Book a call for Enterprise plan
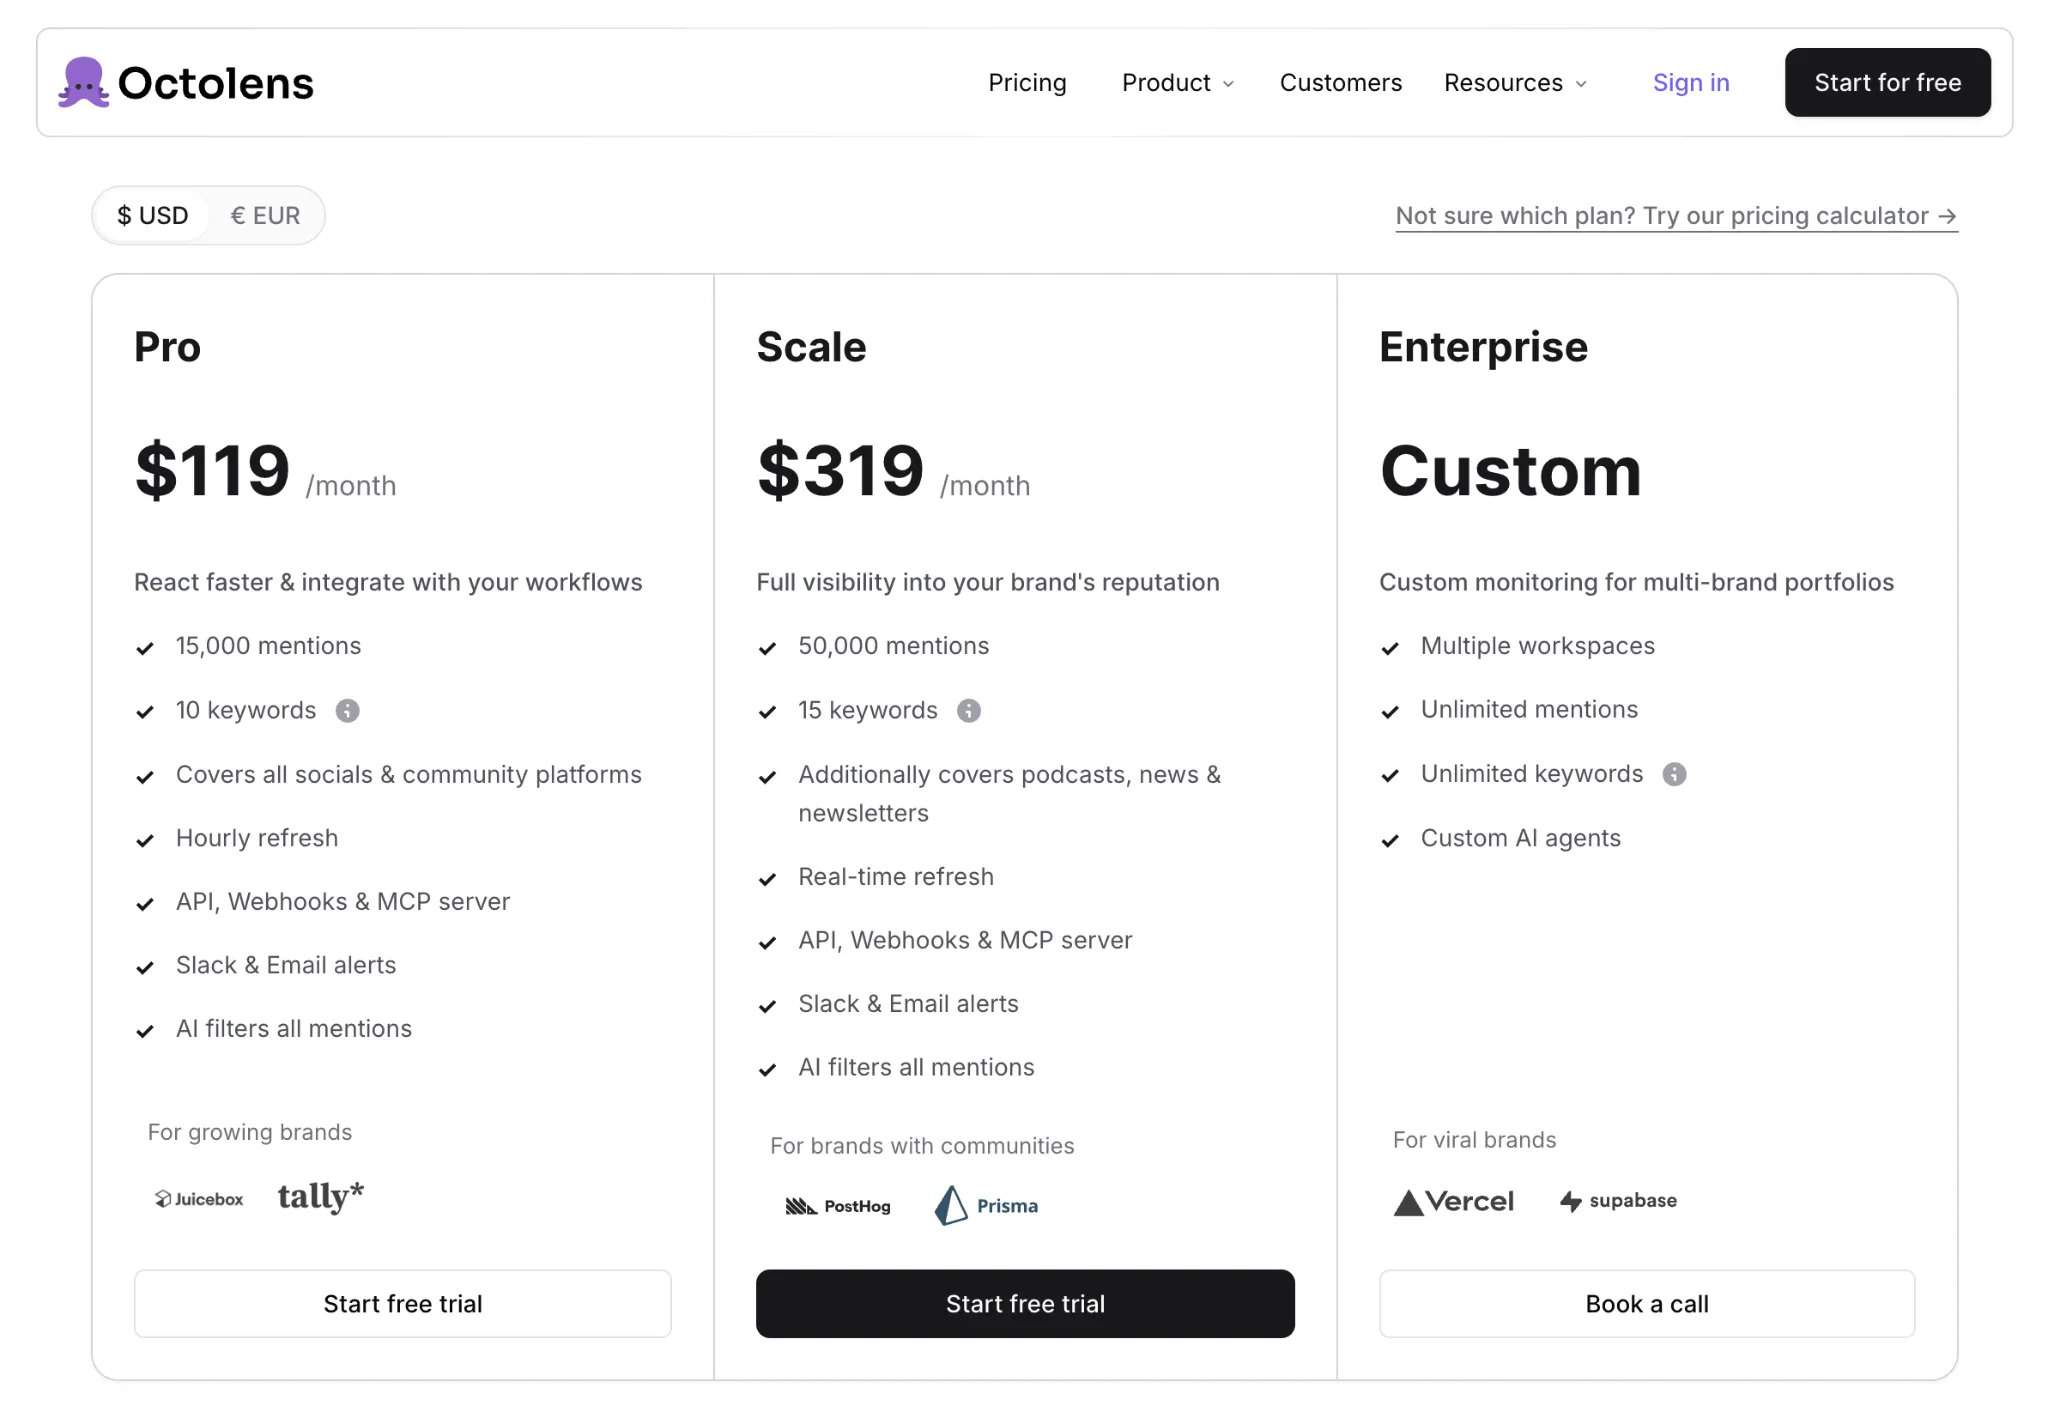 pyautogui.click(x=1646, y=1303)
